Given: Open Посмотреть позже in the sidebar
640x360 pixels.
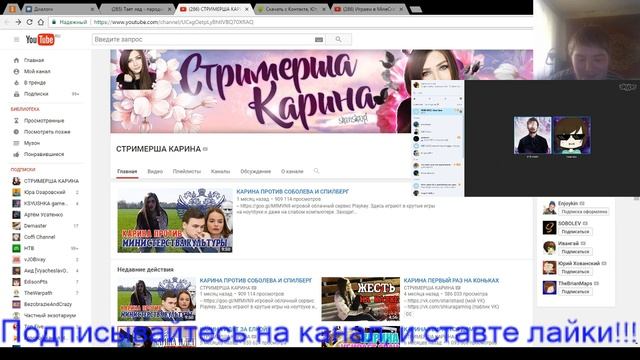Looking at the screenshot, I should coord(47,132).
